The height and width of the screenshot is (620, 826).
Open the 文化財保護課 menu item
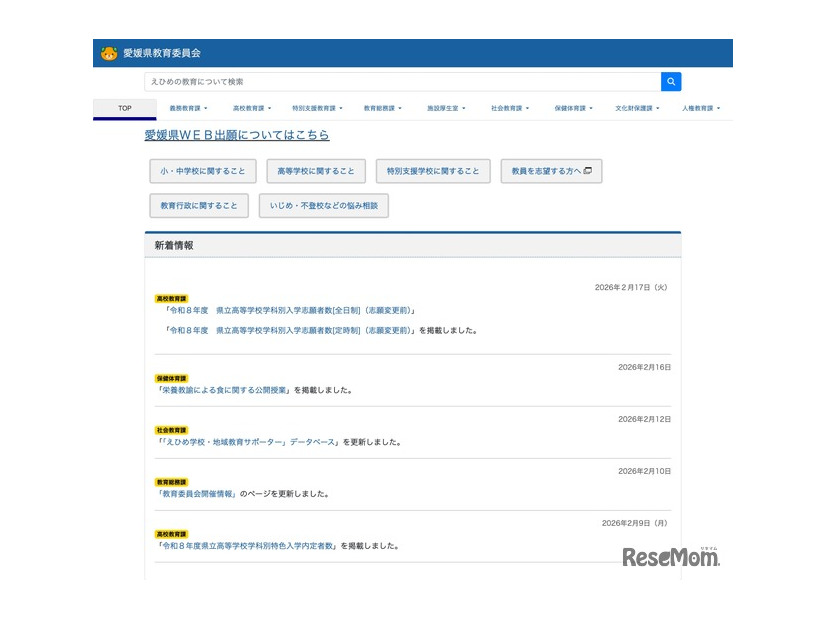pyautogui.click(x=636, y=108)
